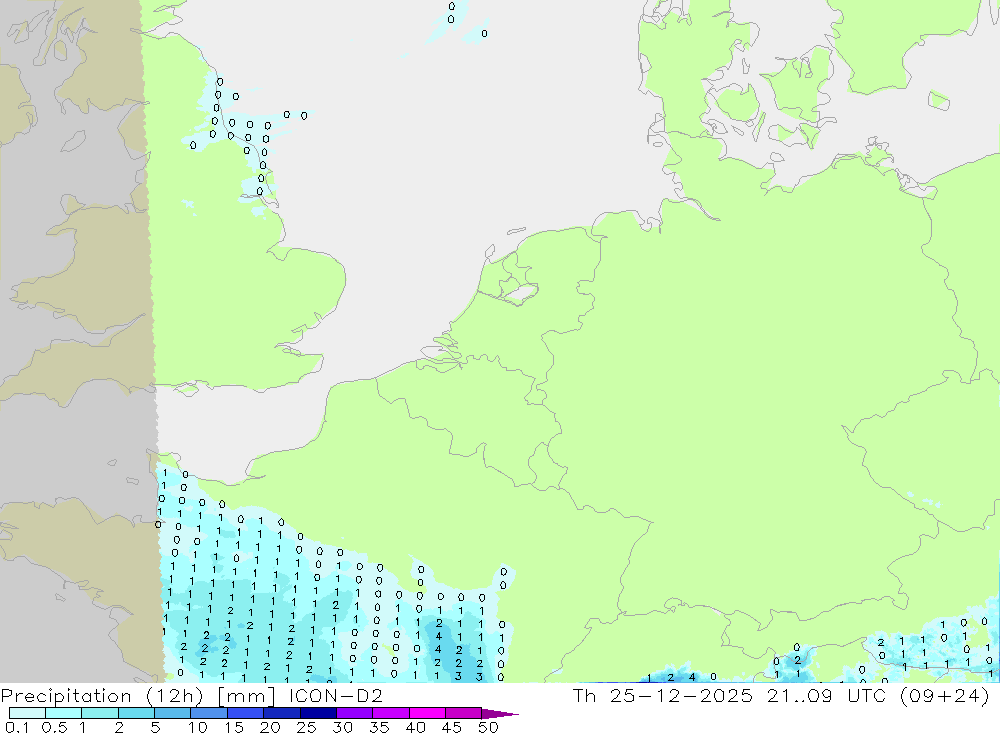Choose the legend swatch between 10 and 15
The height and width of the screenshot is (733, 1000).
209,713
